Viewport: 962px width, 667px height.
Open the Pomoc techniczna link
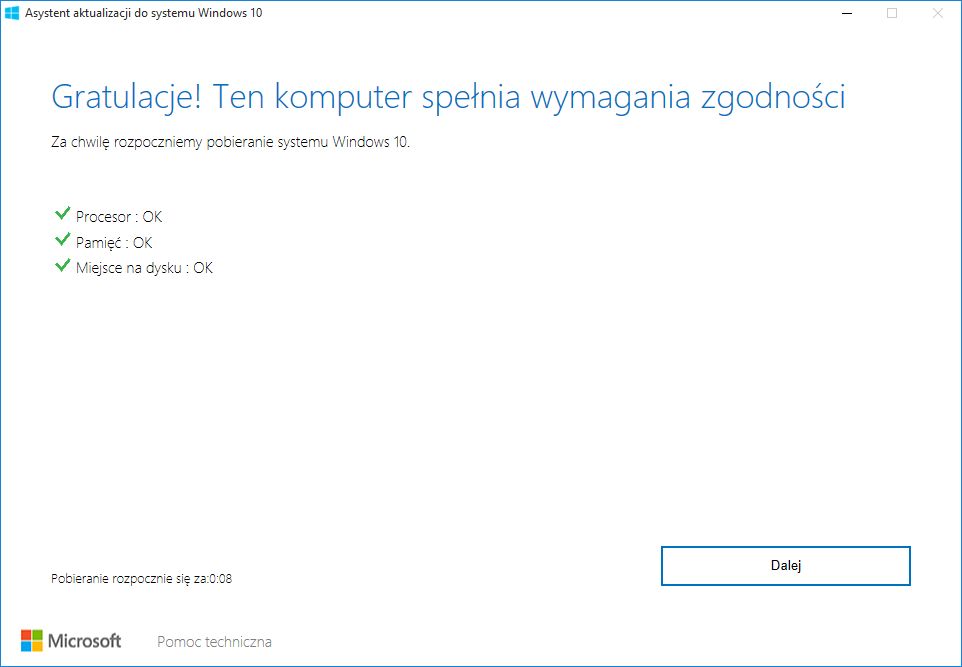pos(214,642)
